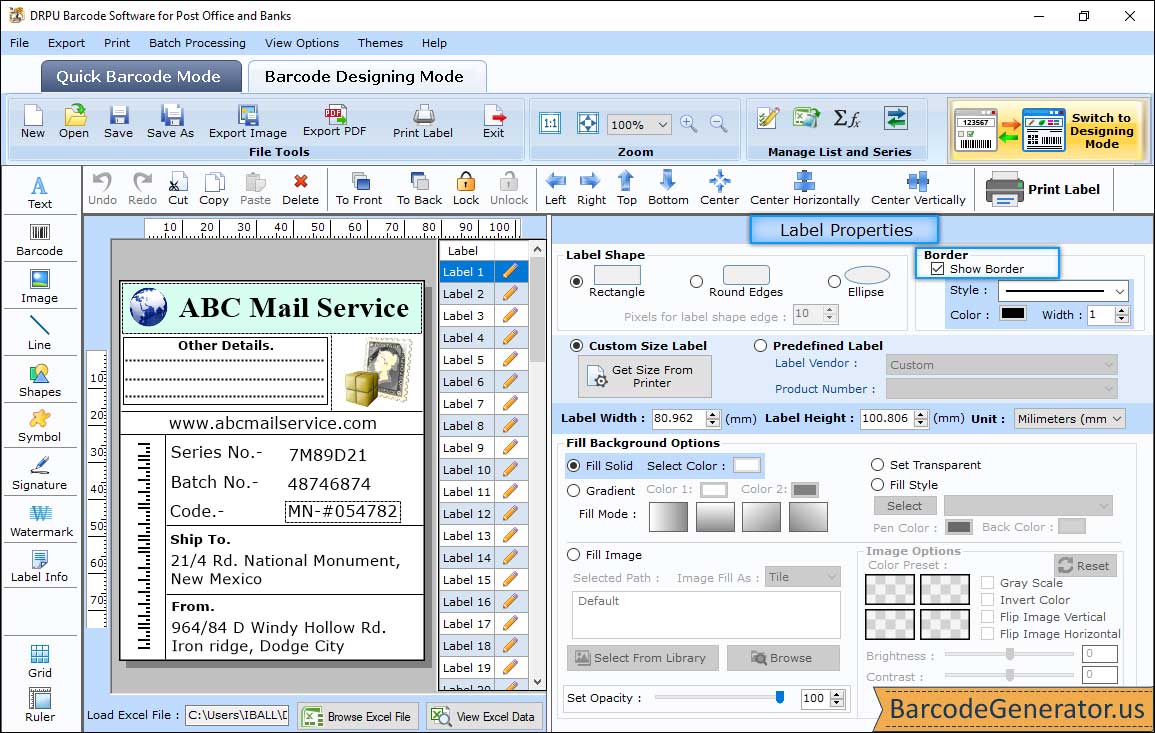1155x733 pixels.
Task: Export the label to PDF
Action: tap(334, 121)
